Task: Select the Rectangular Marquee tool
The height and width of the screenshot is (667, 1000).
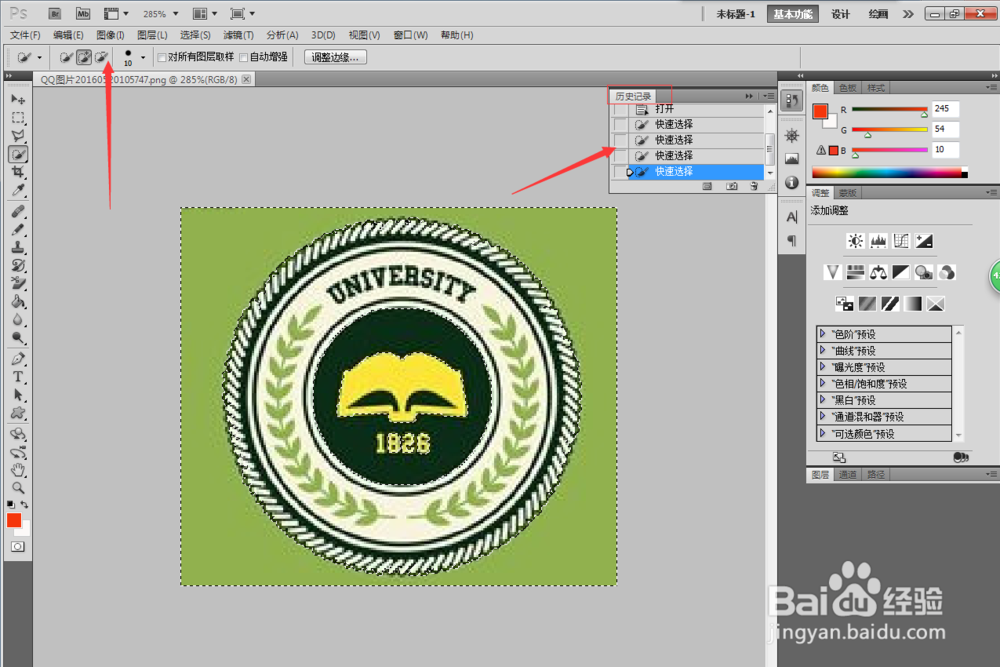Action: coord(18,118)
